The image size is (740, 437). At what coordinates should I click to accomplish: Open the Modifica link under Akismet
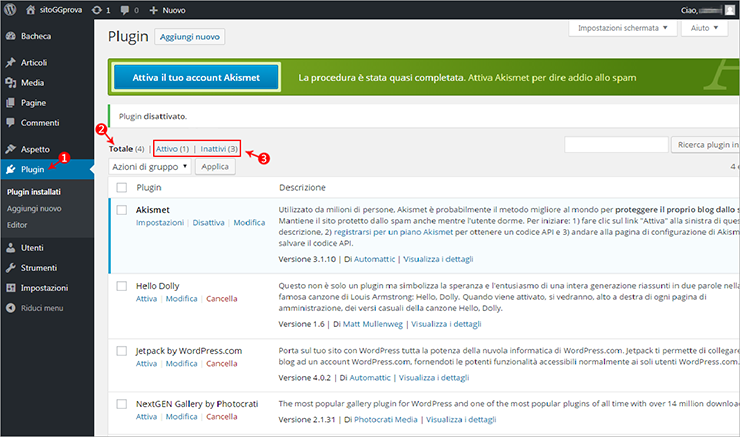click(249, 222)
